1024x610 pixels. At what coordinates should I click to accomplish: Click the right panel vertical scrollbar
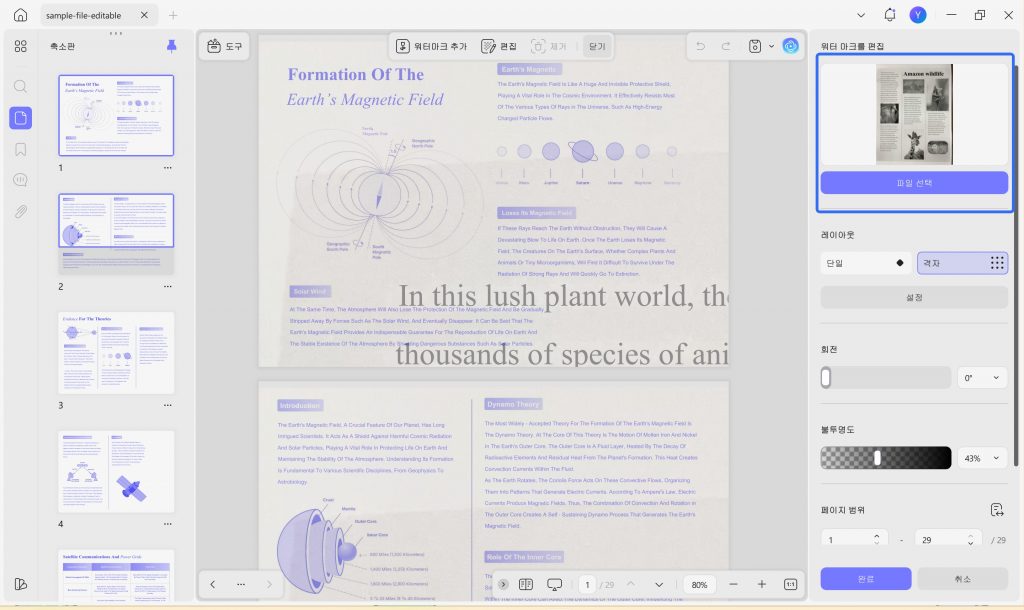1016,266
